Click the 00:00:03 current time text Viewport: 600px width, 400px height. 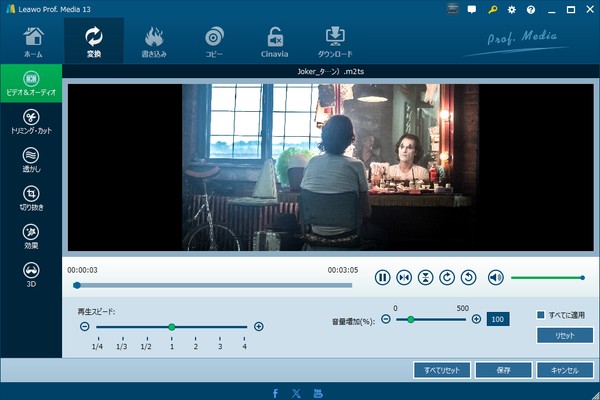click(x=82, y=270)
